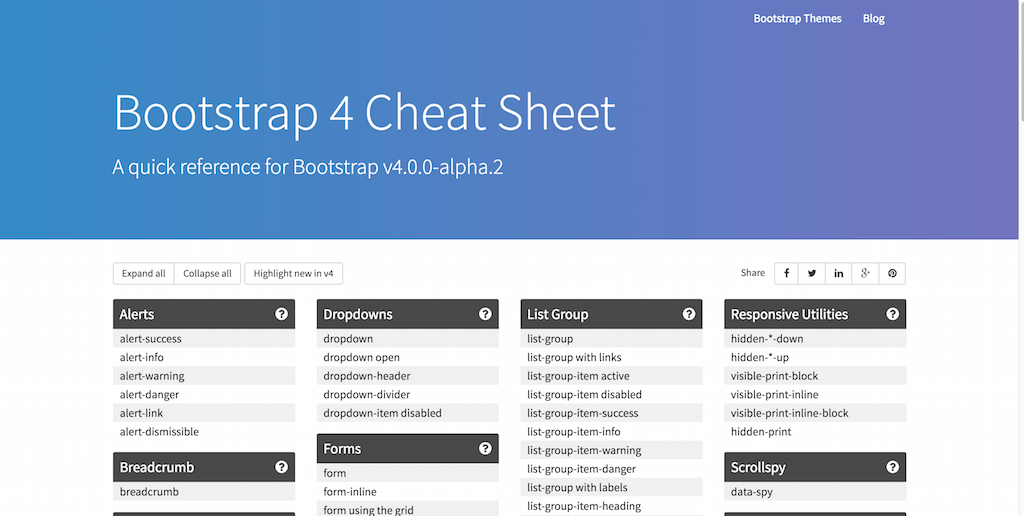Select list-group-item active
The width and height of the screenshot is (1024, 516).
coord(611,376)
